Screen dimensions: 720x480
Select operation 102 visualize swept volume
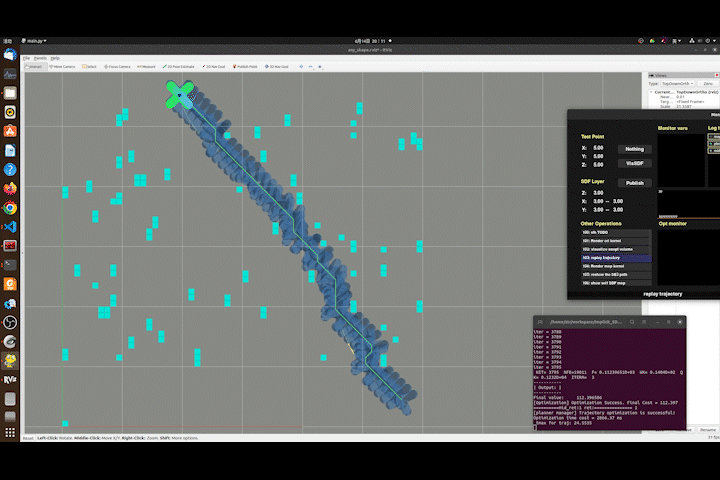[x=616, y=249]
